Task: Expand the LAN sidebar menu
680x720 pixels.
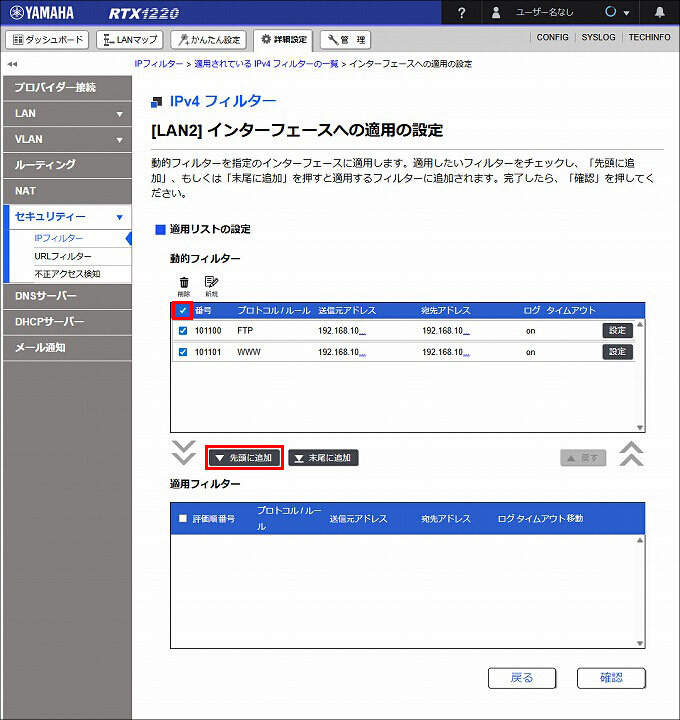Action: [67, 113]
